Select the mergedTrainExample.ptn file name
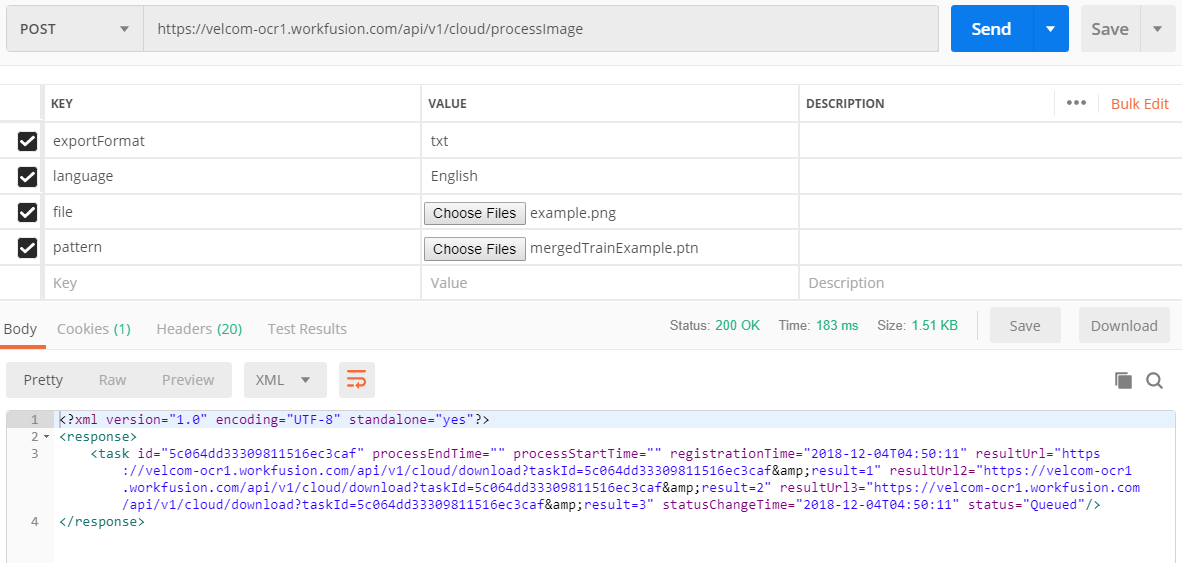 click(614, 249)
